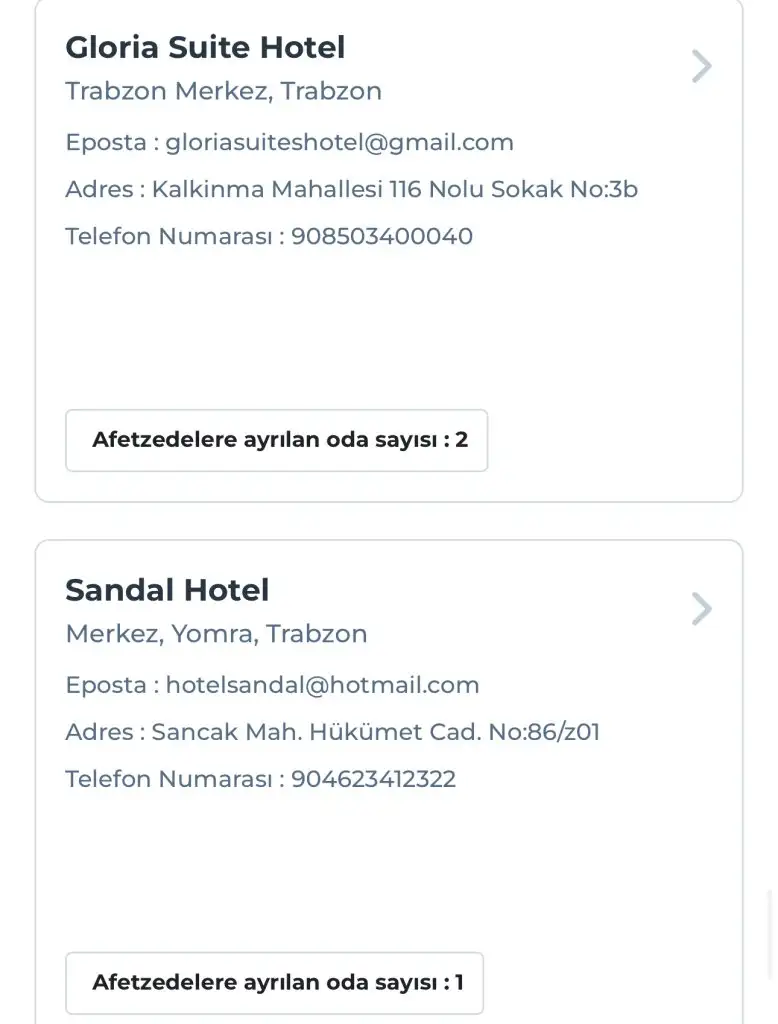Click 'Telefon Numarası' label on Sandal card
This screenshot has width=778, height=1024.
coord(169,779)
